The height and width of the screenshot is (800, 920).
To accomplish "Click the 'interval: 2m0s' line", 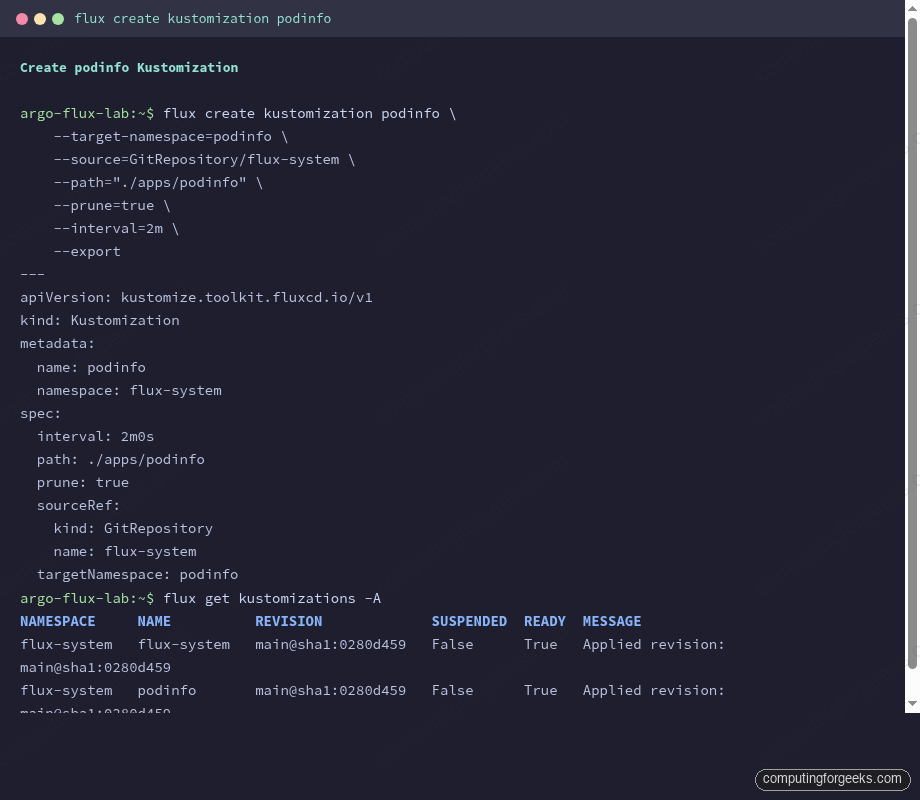I will point(95,437).
